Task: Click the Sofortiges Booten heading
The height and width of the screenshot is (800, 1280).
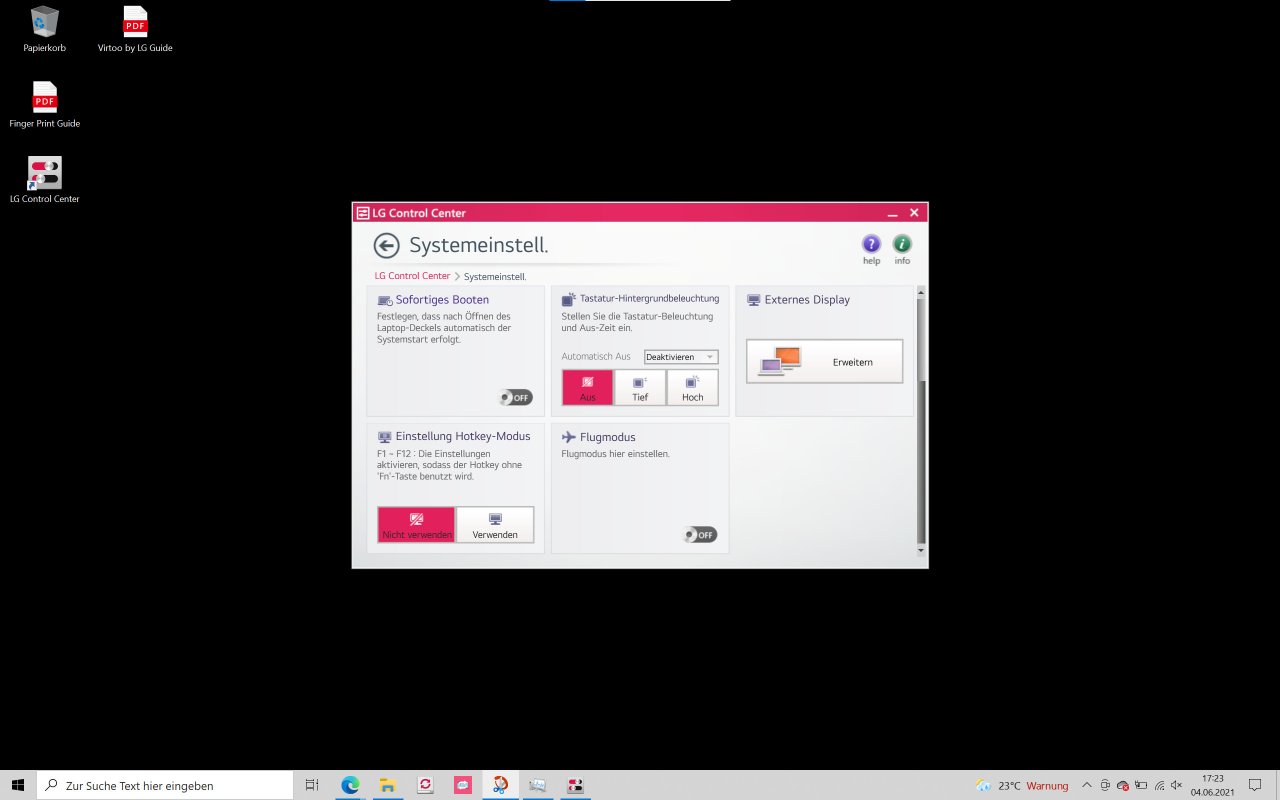Action: (442, 300)
